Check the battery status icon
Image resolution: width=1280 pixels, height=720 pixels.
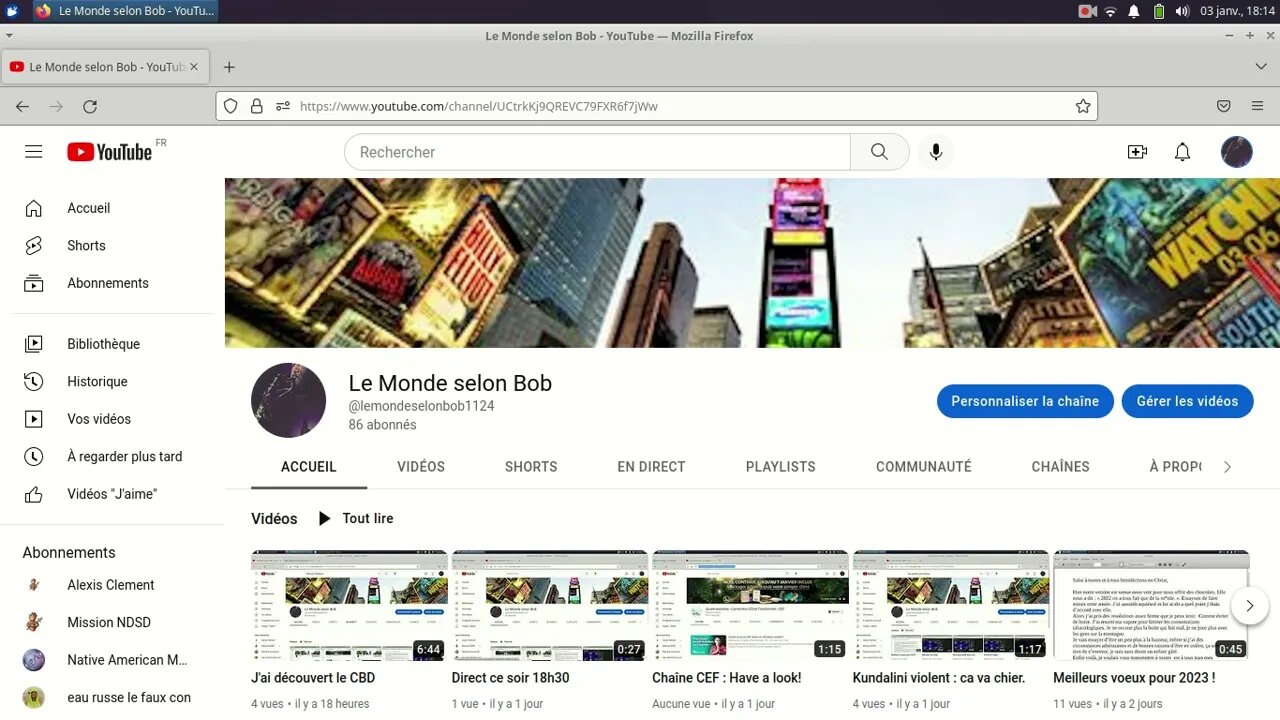tap(1158, 11)
